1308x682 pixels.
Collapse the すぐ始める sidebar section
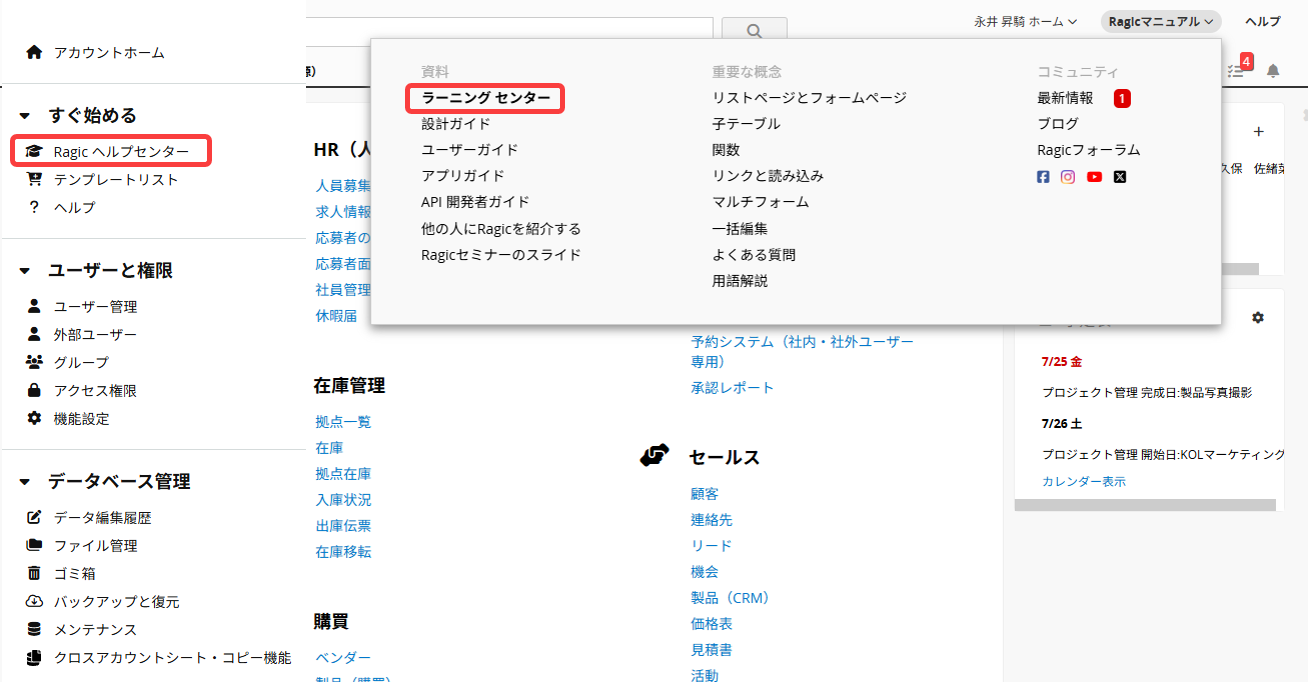pos(25,116)
